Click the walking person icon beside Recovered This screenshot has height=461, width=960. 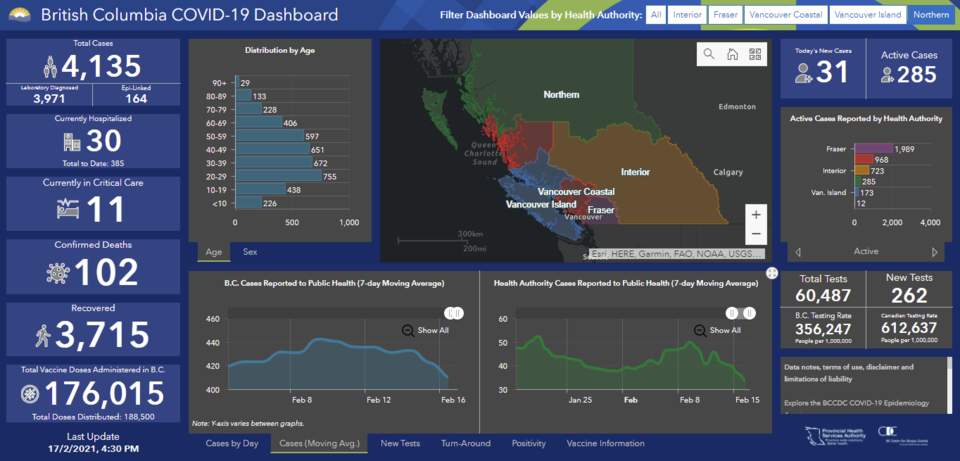[43, 335]
